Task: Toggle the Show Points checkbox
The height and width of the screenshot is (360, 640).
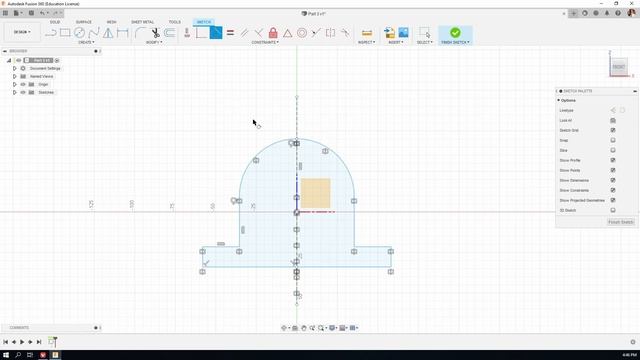Action: tap(613, 170)
